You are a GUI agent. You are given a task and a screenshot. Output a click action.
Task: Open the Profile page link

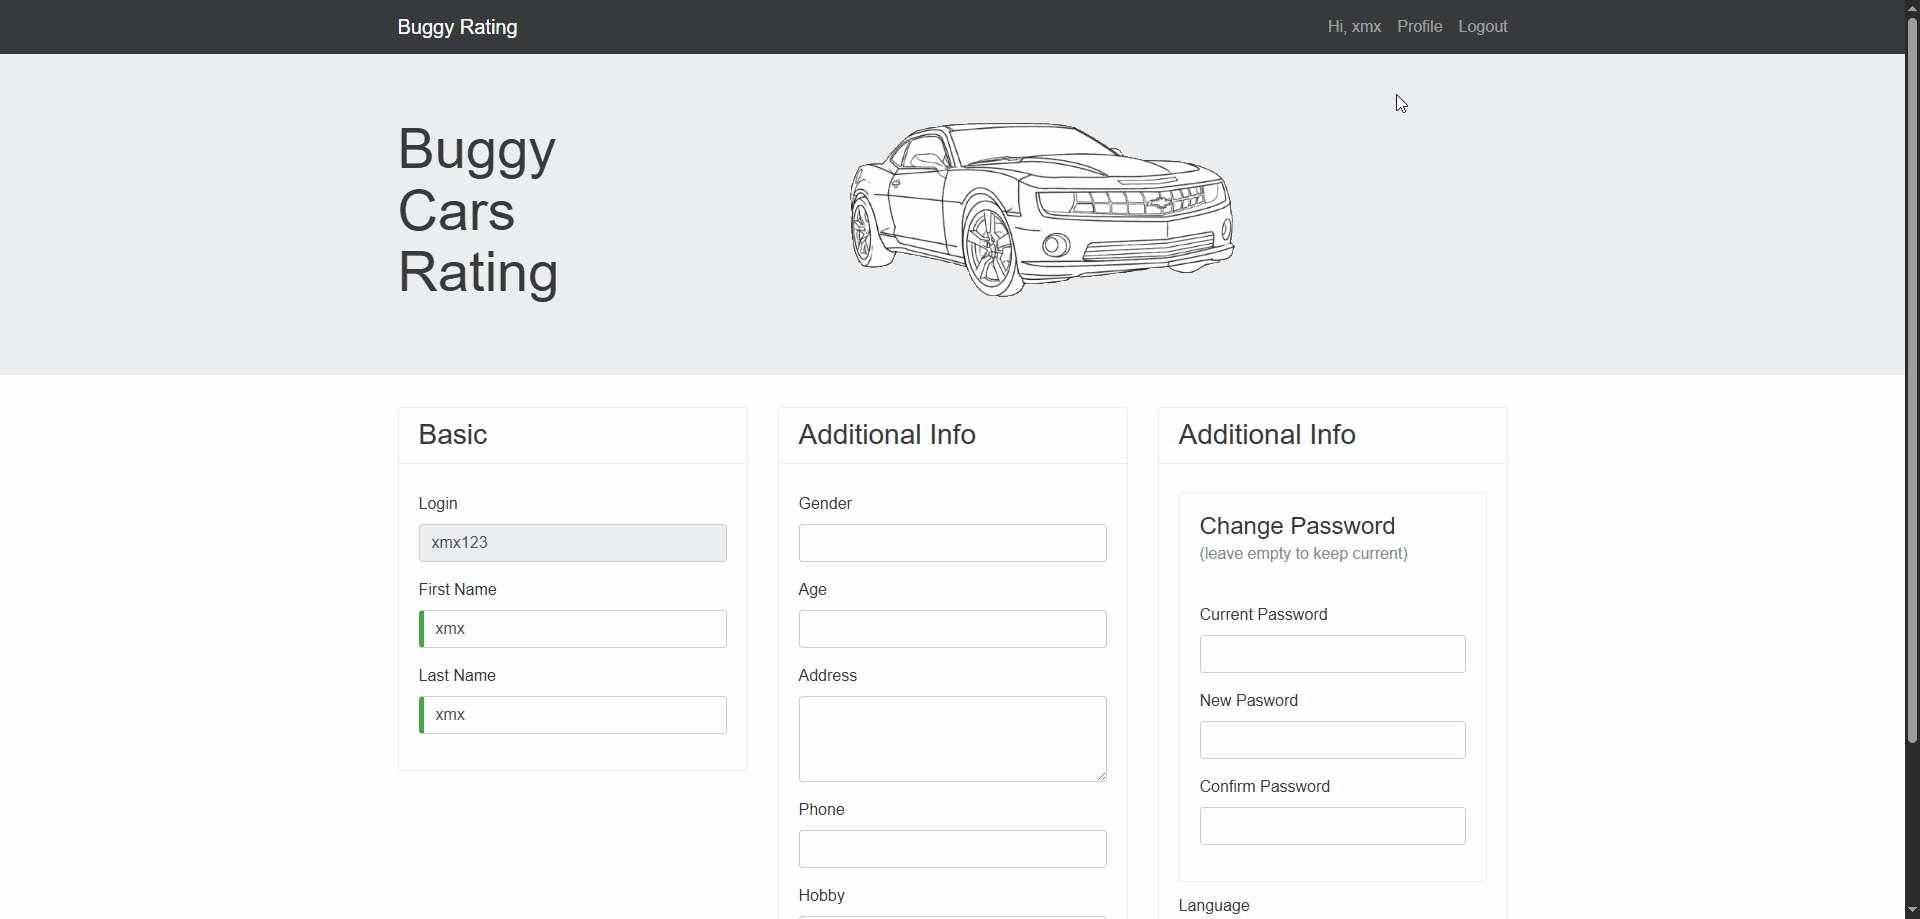click(x=1419, y=27)
